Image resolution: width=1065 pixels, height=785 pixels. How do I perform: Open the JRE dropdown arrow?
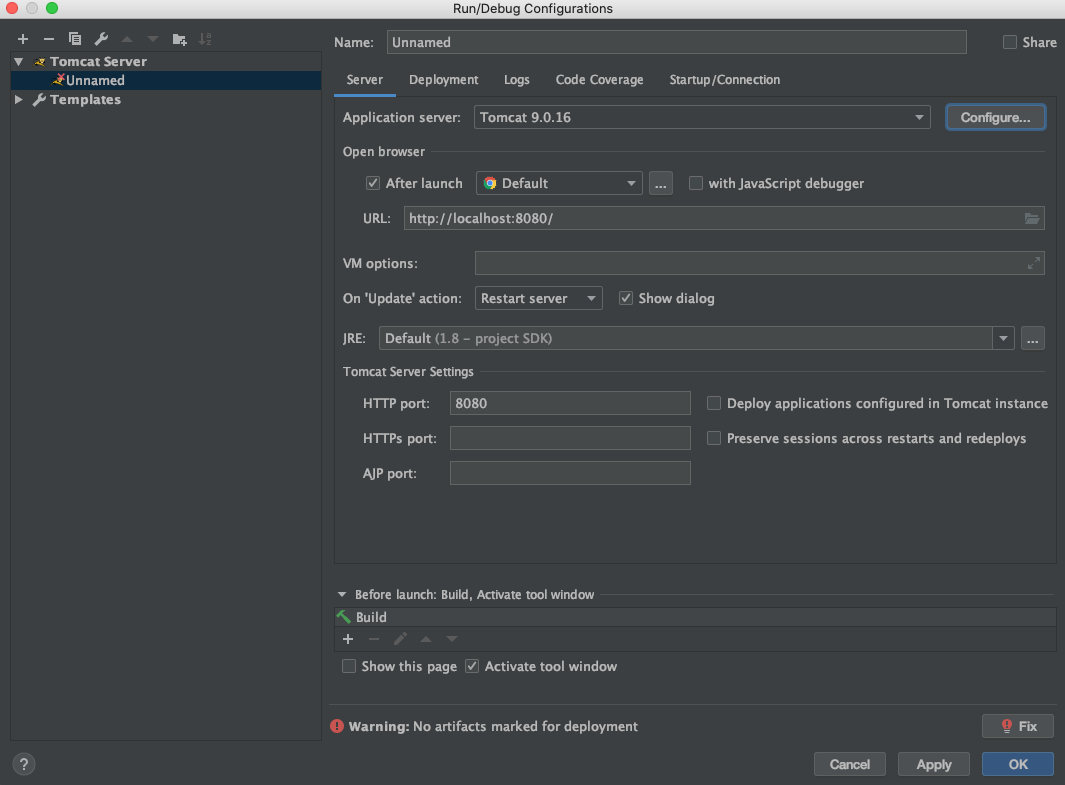1003,338
